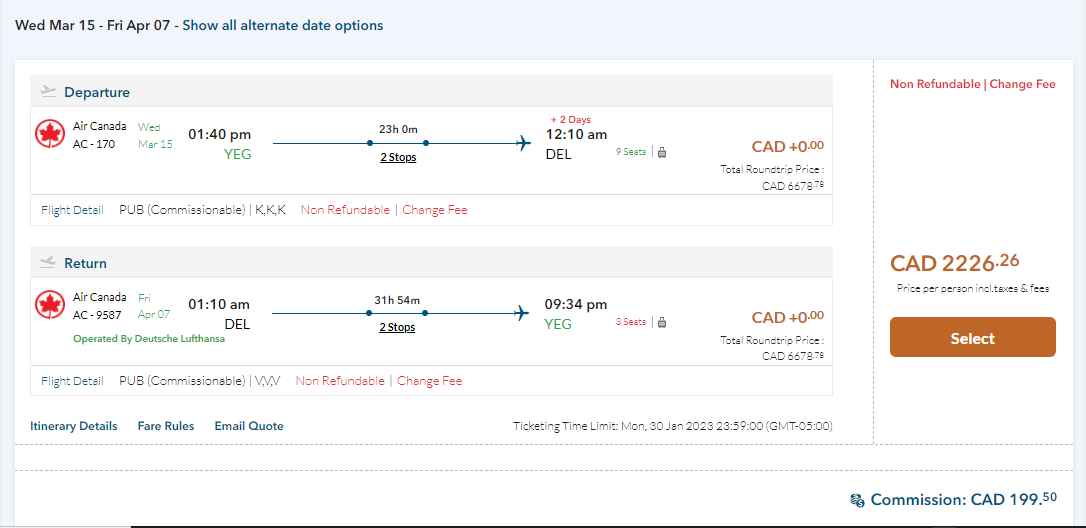Click the Air Canada logo on return flight

point(49,304)
